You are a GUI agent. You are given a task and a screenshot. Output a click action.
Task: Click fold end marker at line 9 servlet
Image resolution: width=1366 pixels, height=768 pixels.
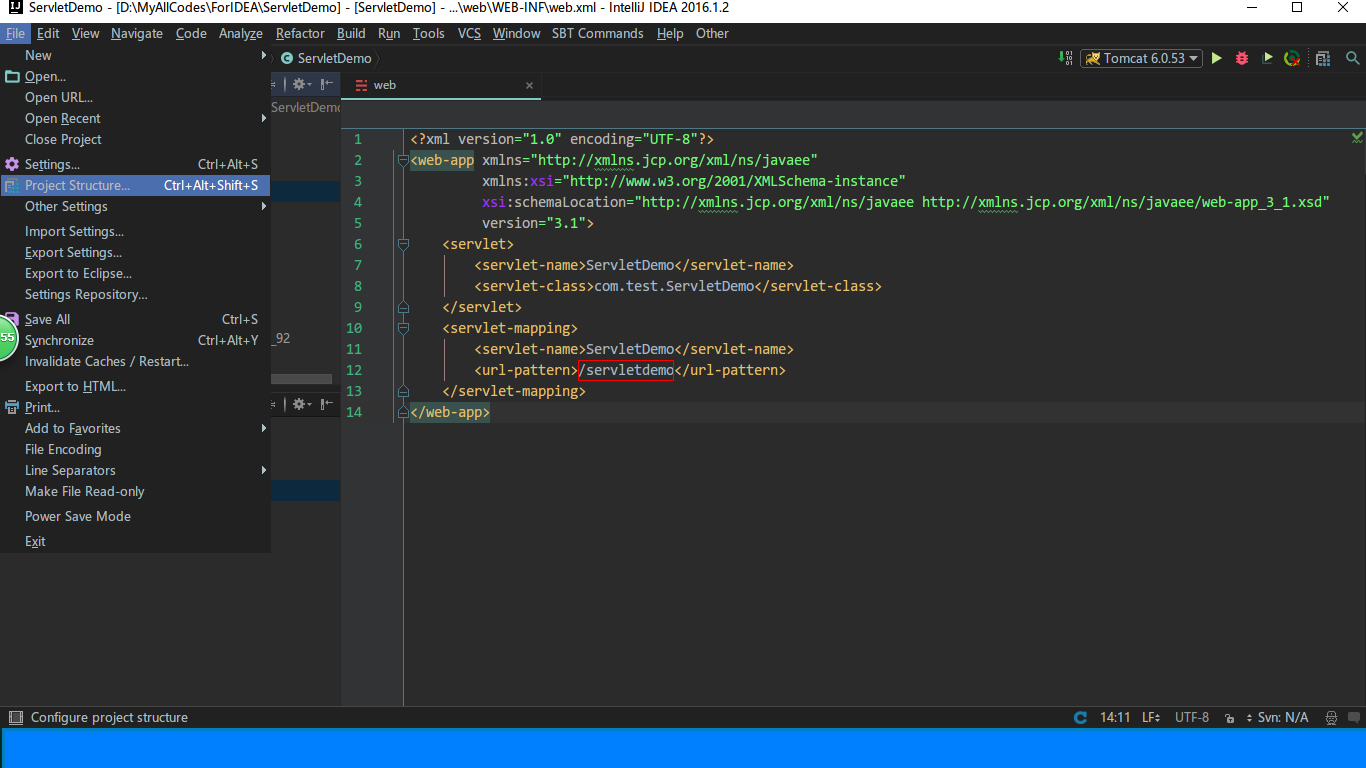[x=403, y=307]
